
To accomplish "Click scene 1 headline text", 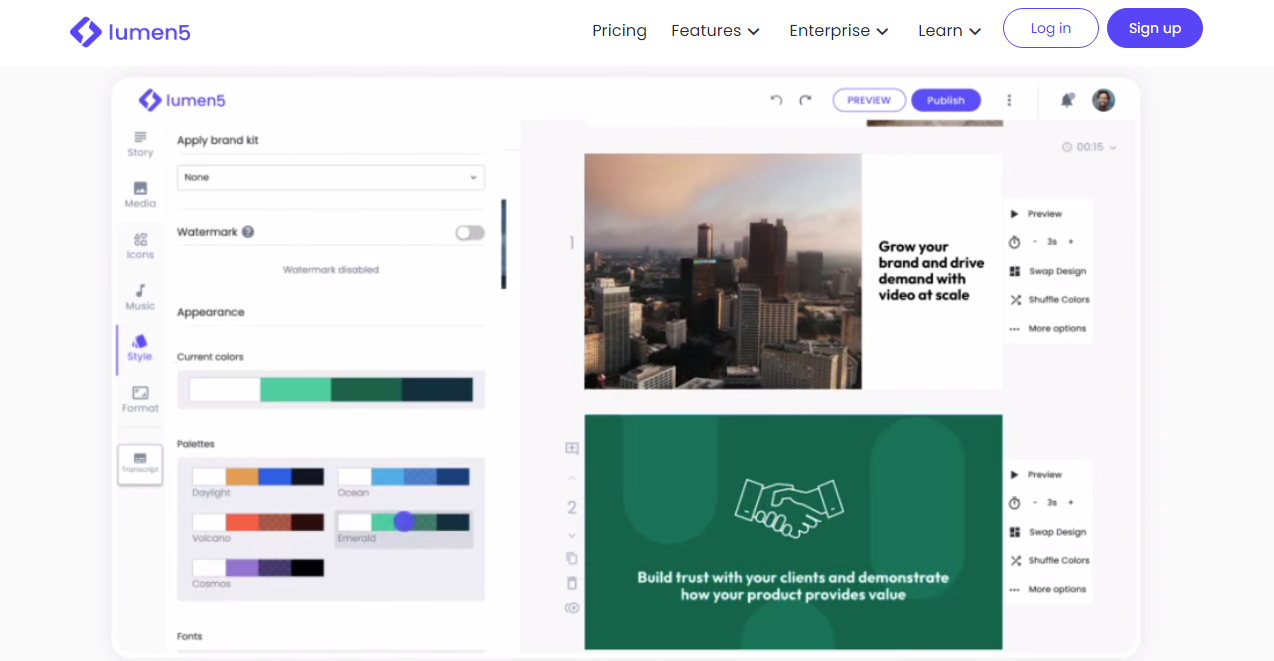I will [931, 271].
